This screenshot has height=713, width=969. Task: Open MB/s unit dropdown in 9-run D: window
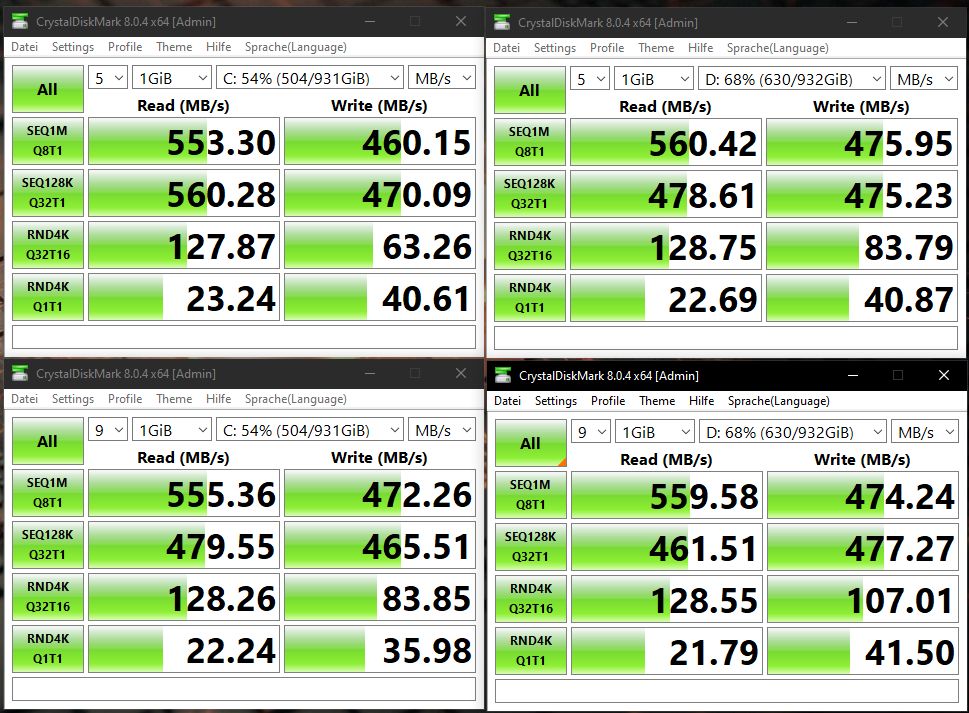pos(925,432)
